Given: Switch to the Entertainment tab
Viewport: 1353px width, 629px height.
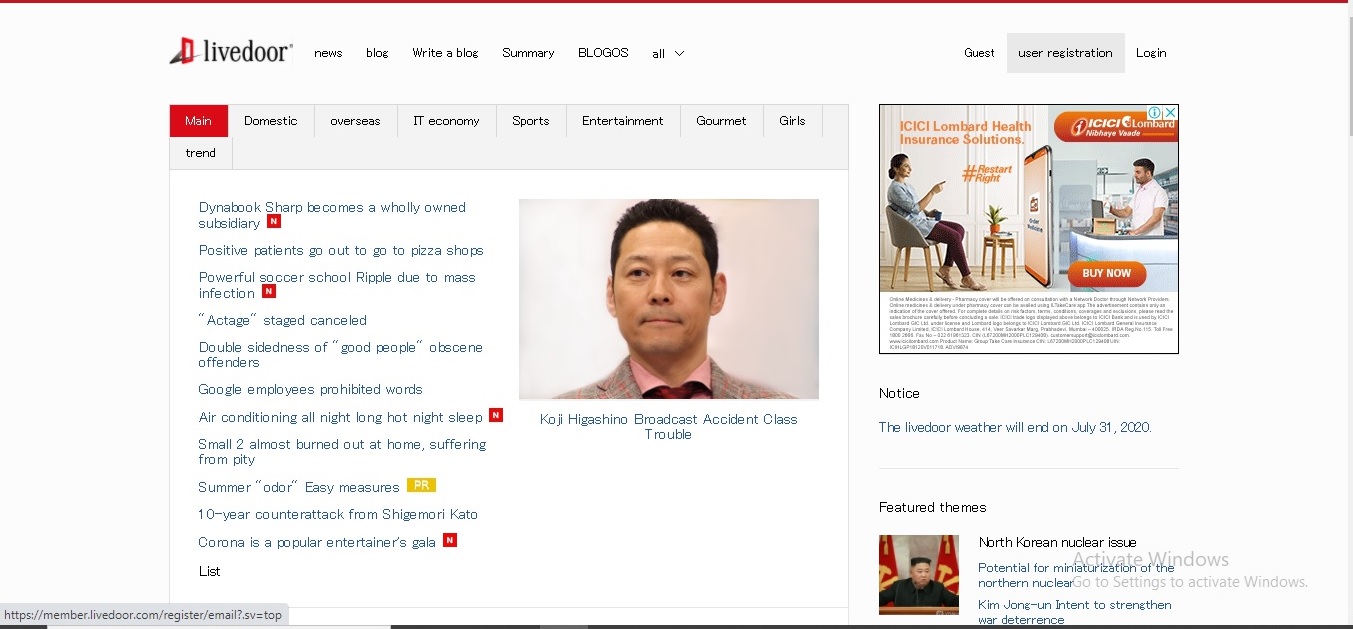Looking at the screenshot, I should point(623,121).
